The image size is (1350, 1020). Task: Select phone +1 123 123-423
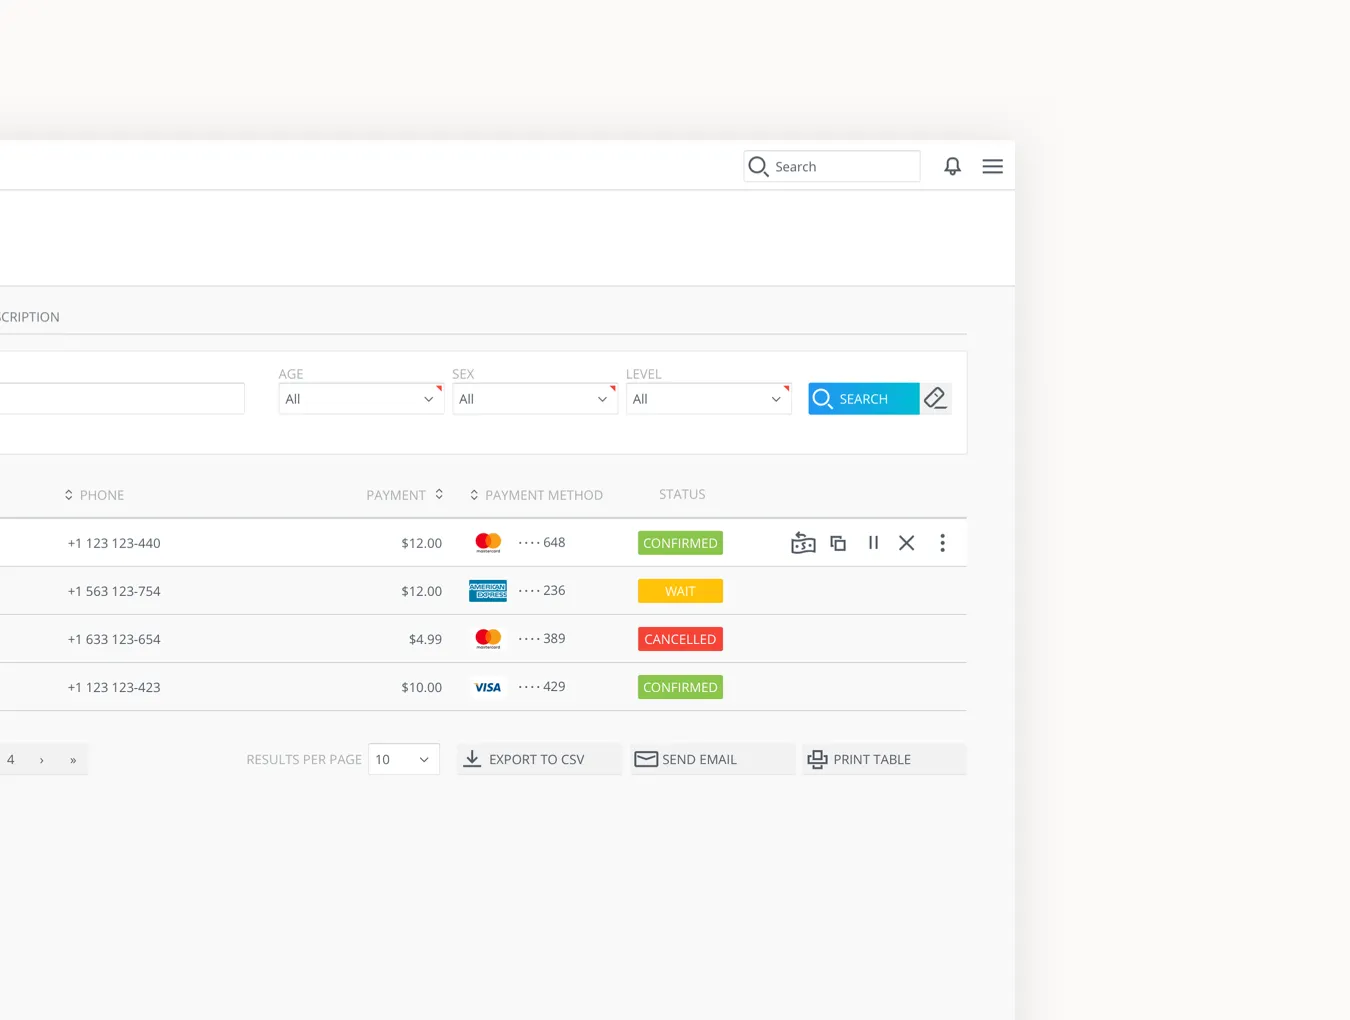click(114, 687)
